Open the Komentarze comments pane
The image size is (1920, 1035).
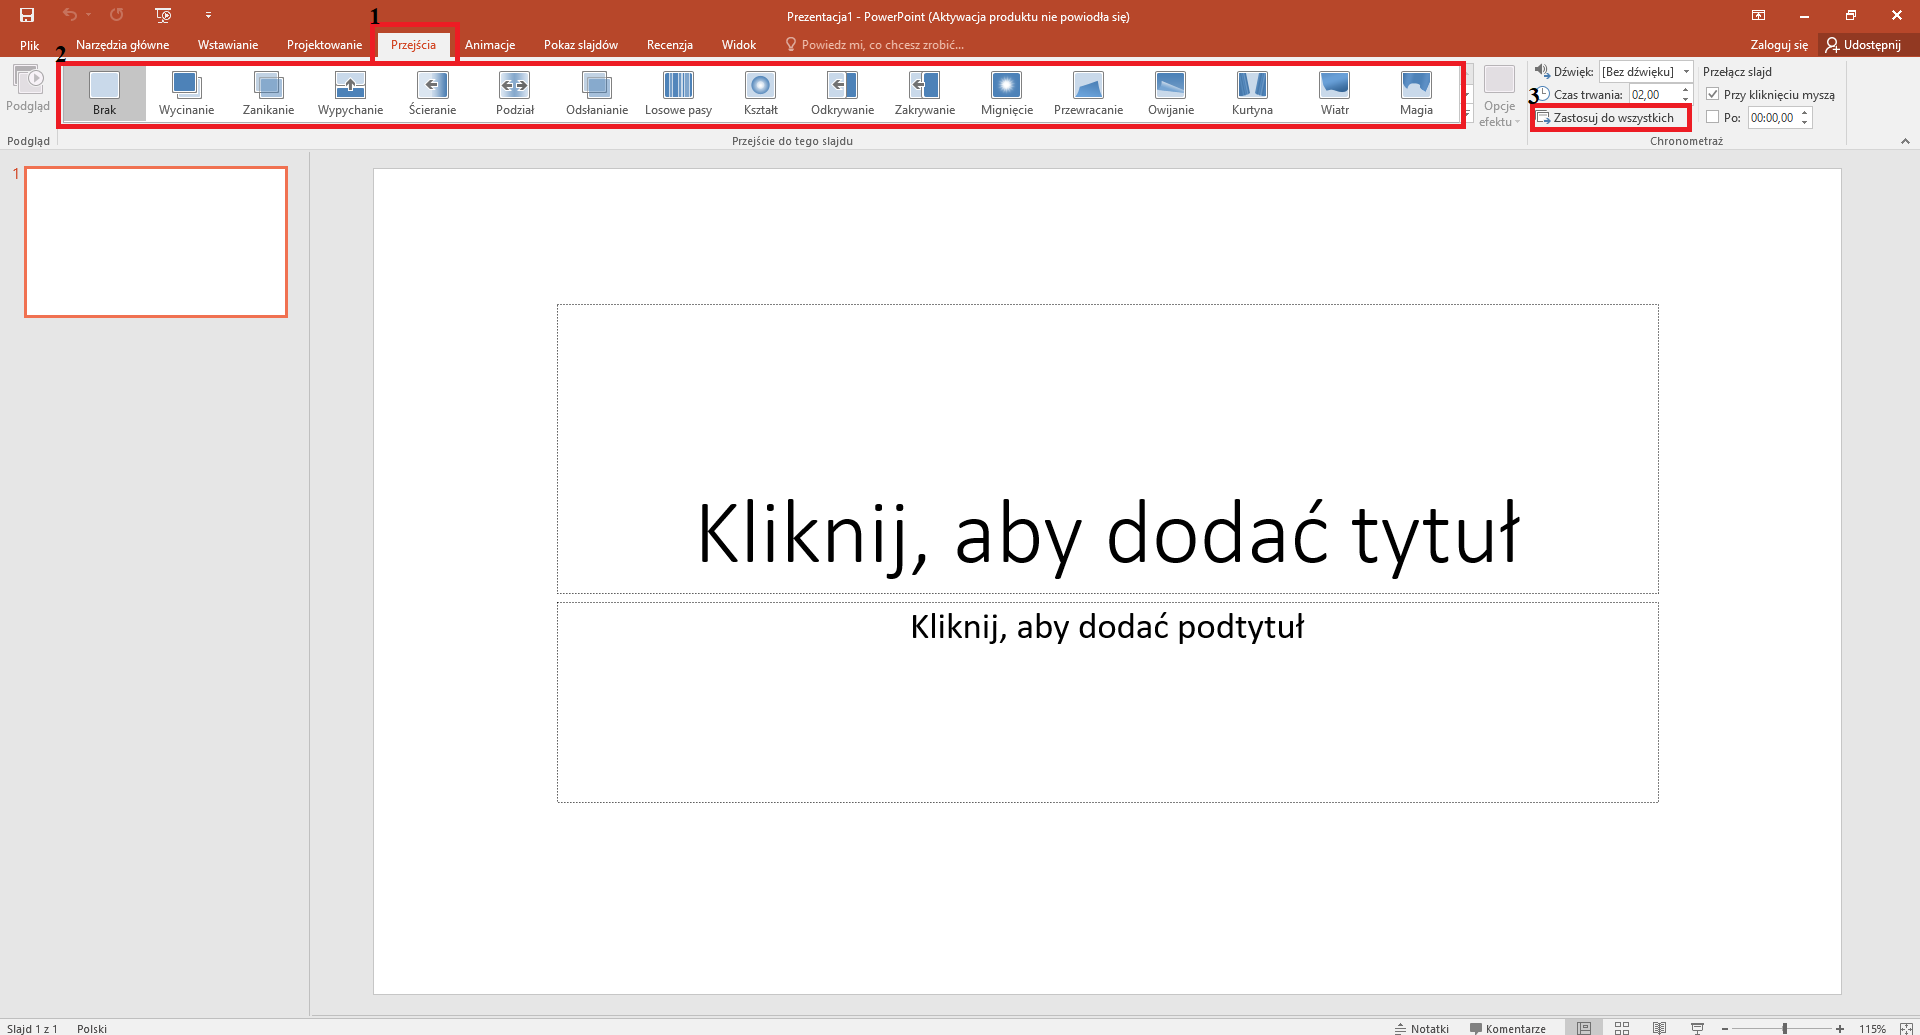tap(1507, 1028)
